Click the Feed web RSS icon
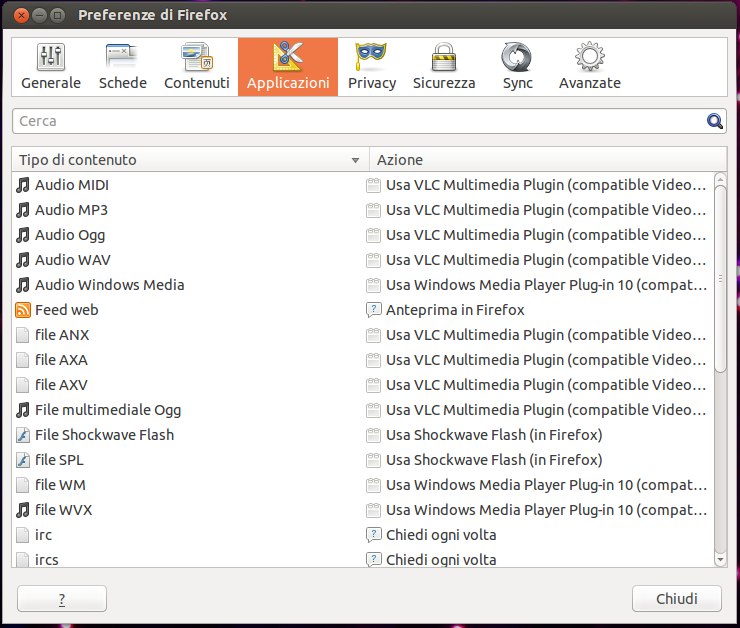The image size is (740, 628). click(23, 310)
